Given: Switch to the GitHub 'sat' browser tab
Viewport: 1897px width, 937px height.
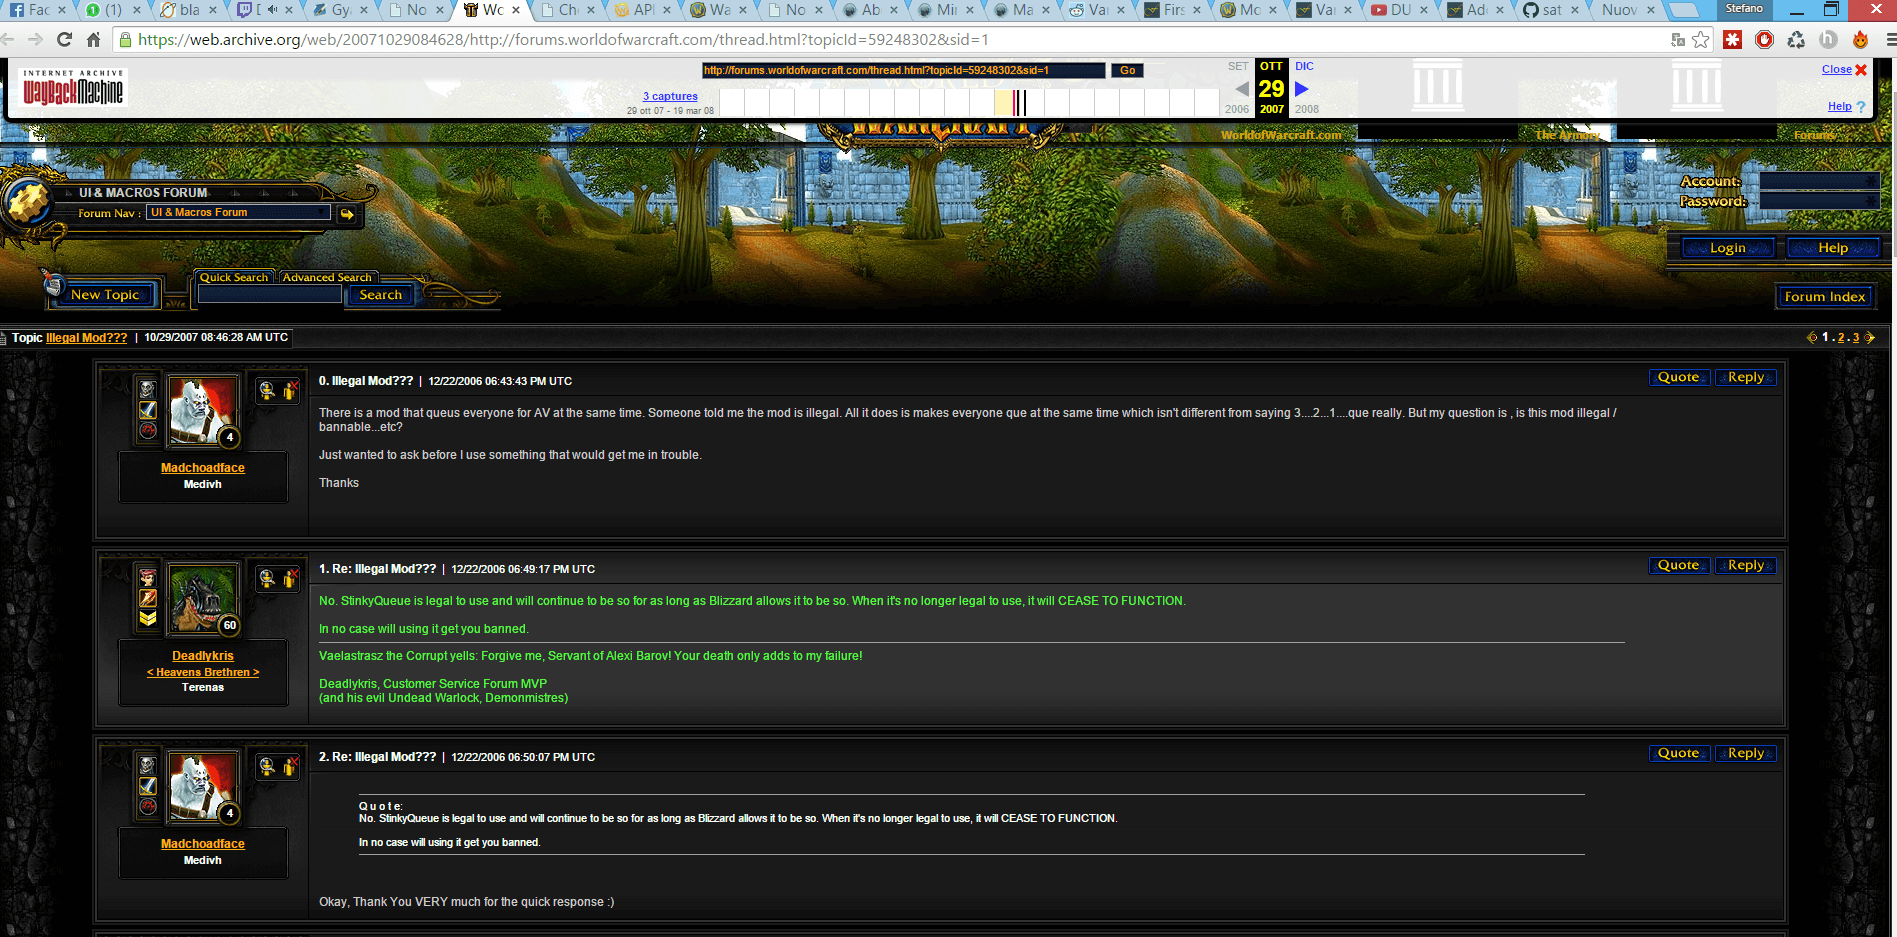Looking at the screenshot, I should [x=1550, y=10].
